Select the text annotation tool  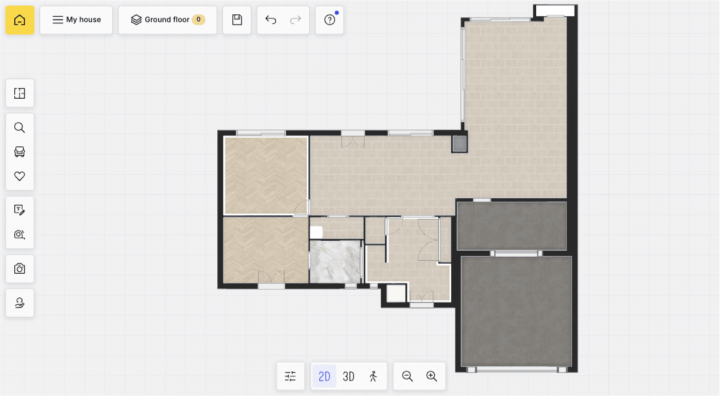coord(20,210)
